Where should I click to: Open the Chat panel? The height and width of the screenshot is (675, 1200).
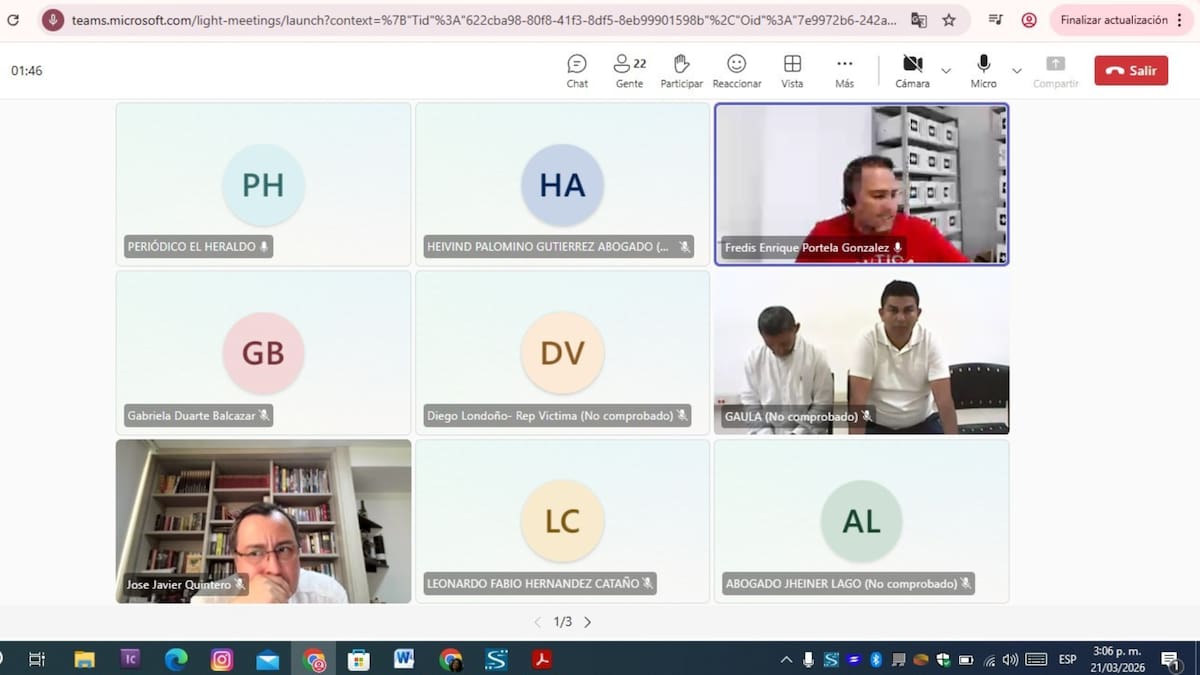577,70
